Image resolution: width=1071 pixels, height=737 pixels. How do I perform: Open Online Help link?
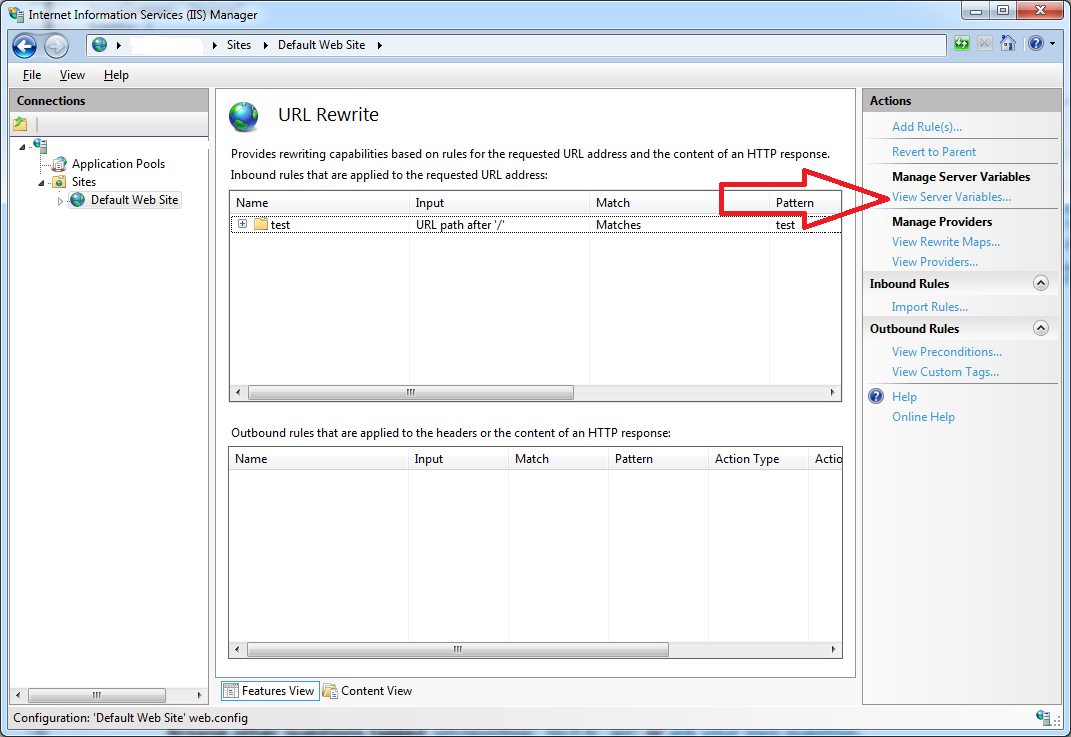(x=923, y=417)
